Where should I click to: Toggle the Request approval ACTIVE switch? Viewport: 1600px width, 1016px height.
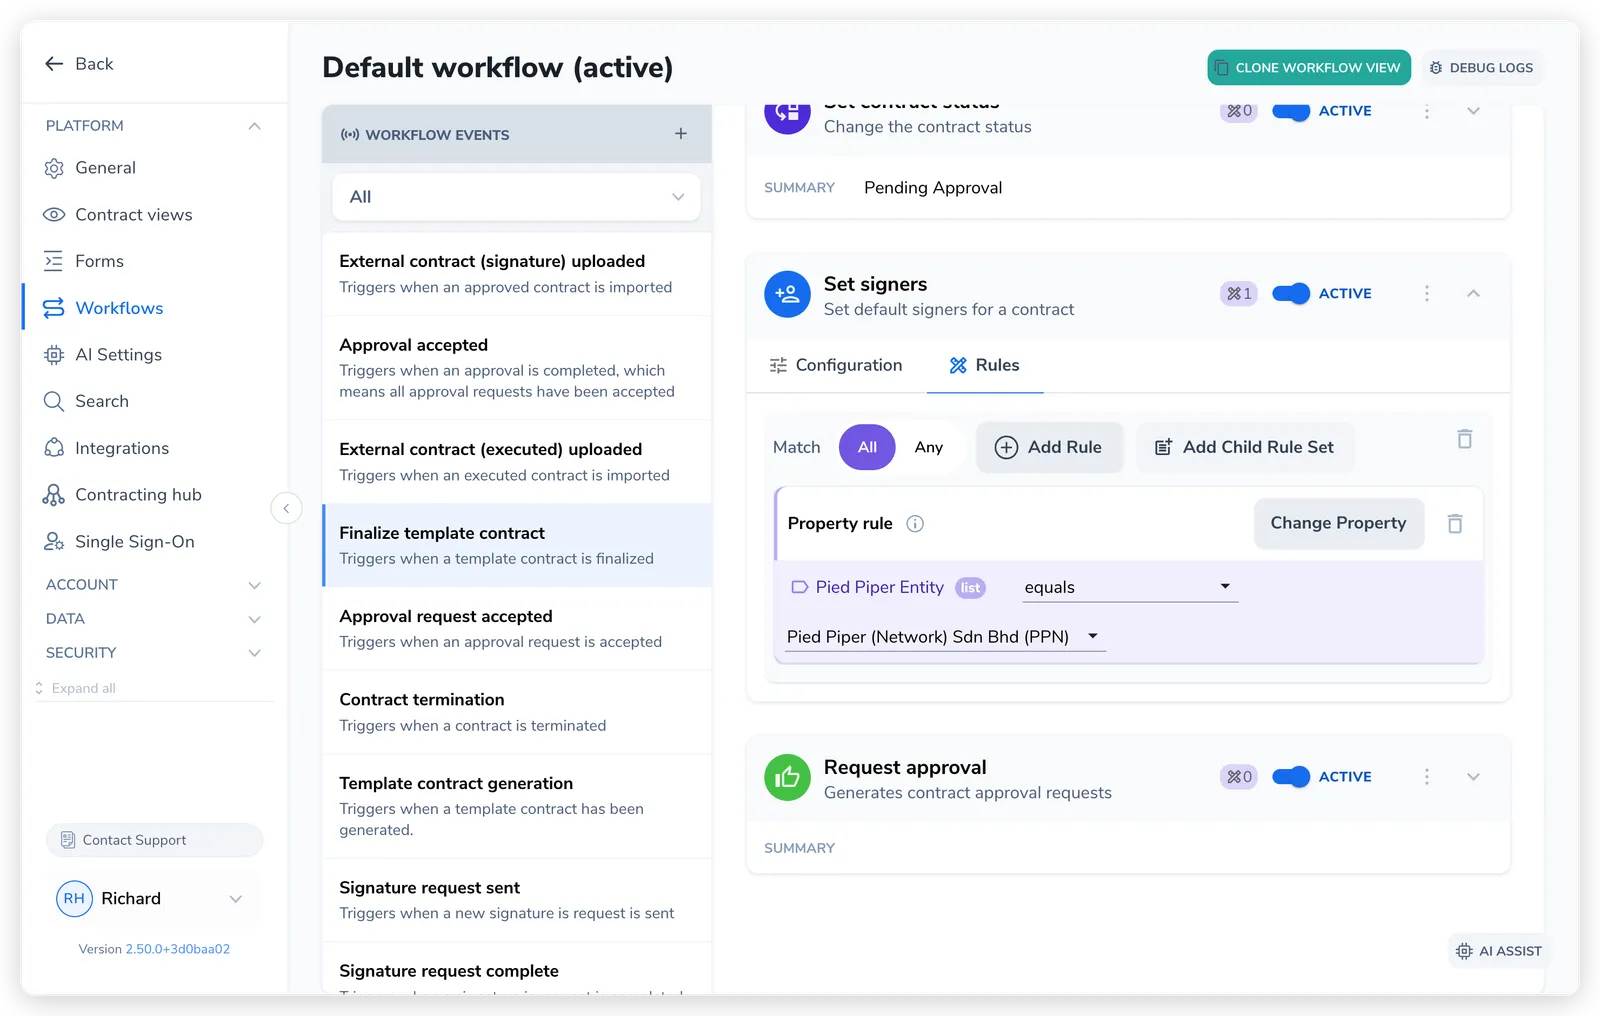(1291, 777)
